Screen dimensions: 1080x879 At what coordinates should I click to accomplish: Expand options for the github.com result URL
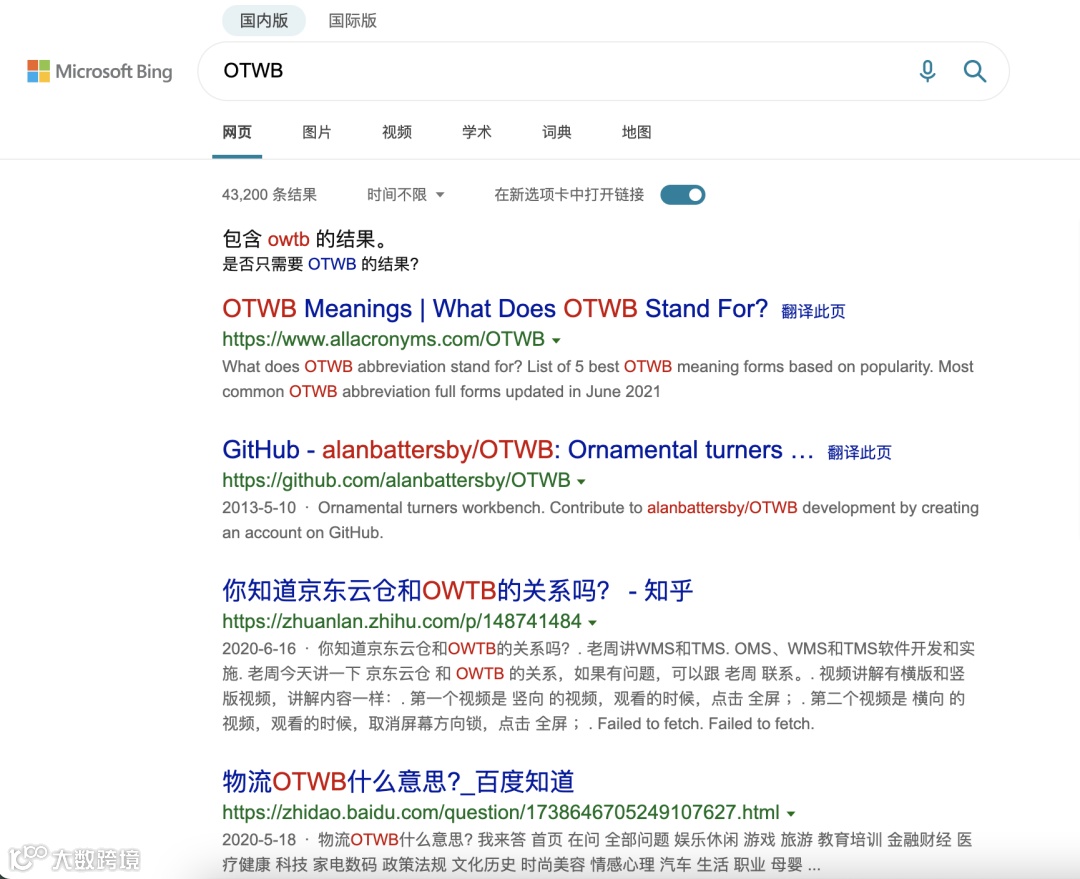[581, 480]
